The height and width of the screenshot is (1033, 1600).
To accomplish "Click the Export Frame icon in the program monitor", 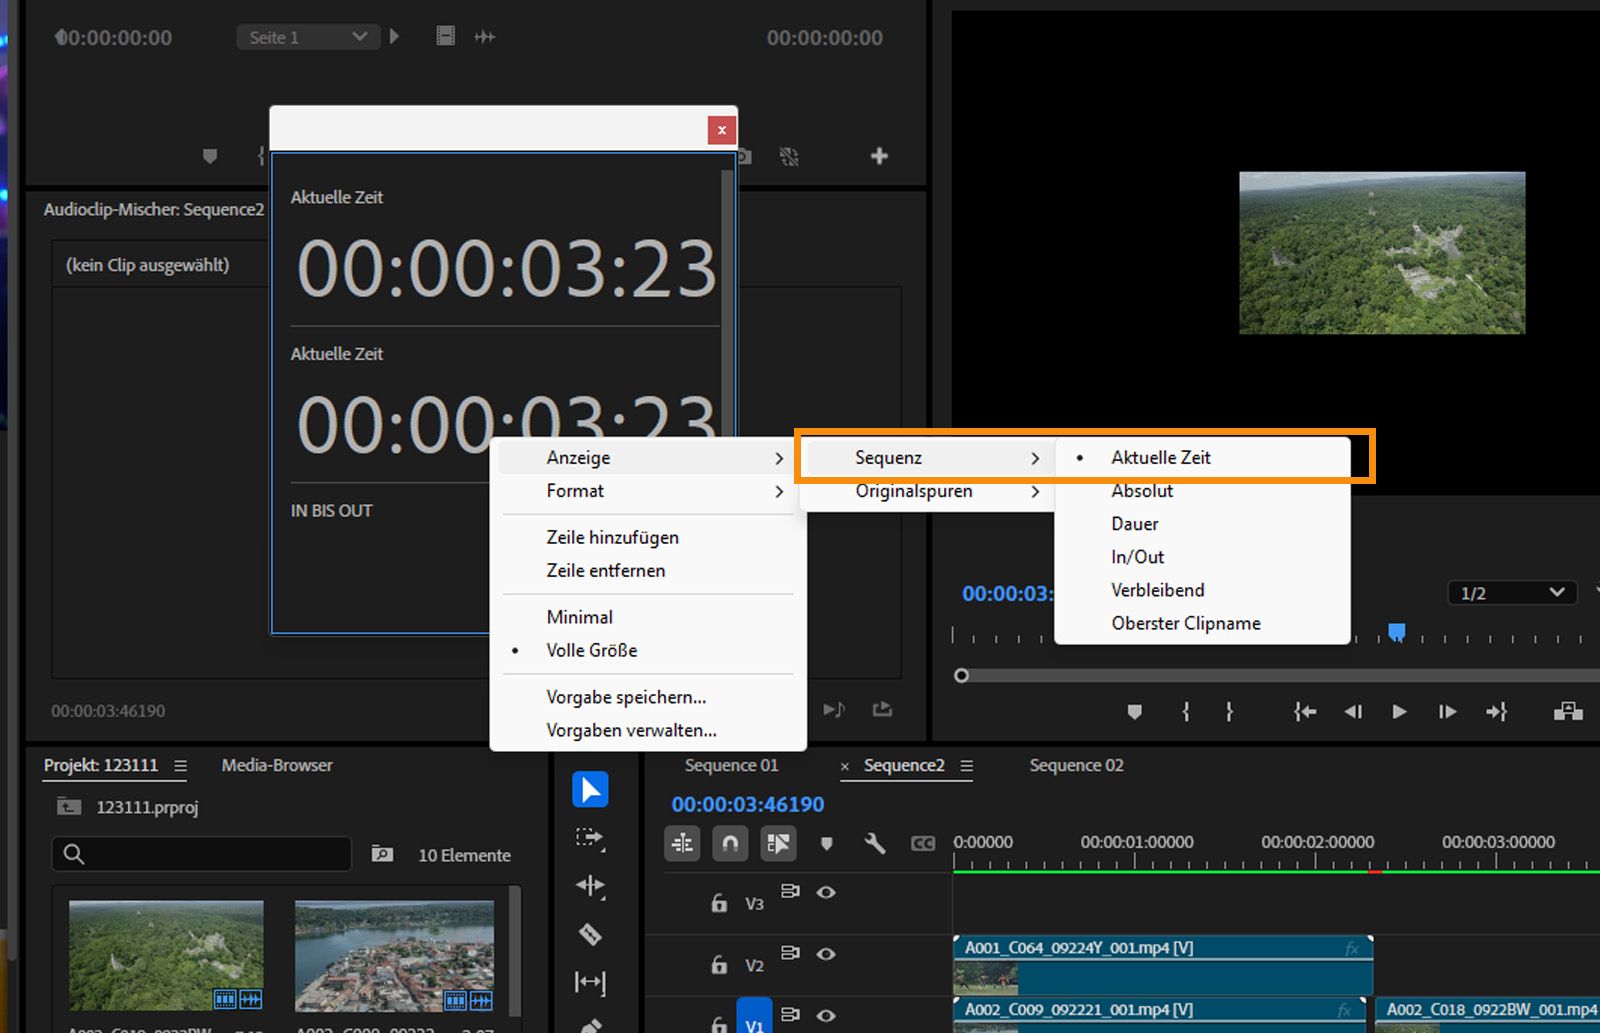I will pos(1570,712).
